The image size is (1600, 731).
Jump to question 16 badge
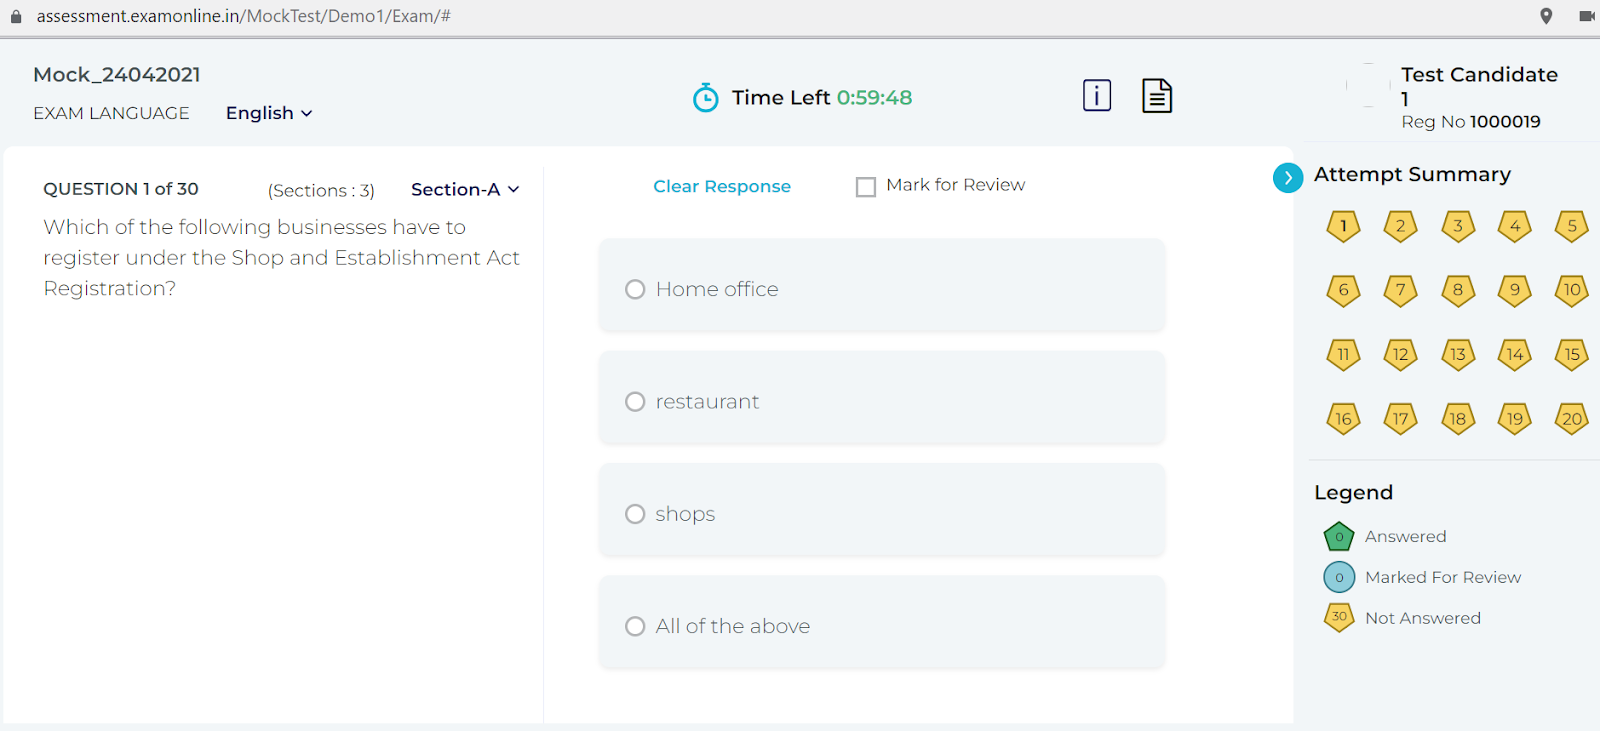coord(1343,419)
